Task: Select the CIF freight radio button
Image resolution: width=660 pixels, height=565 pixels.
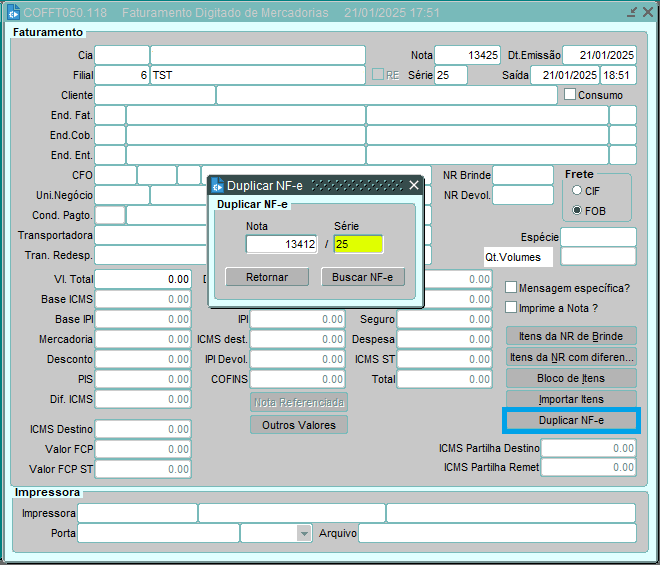Action: [577, 190]
